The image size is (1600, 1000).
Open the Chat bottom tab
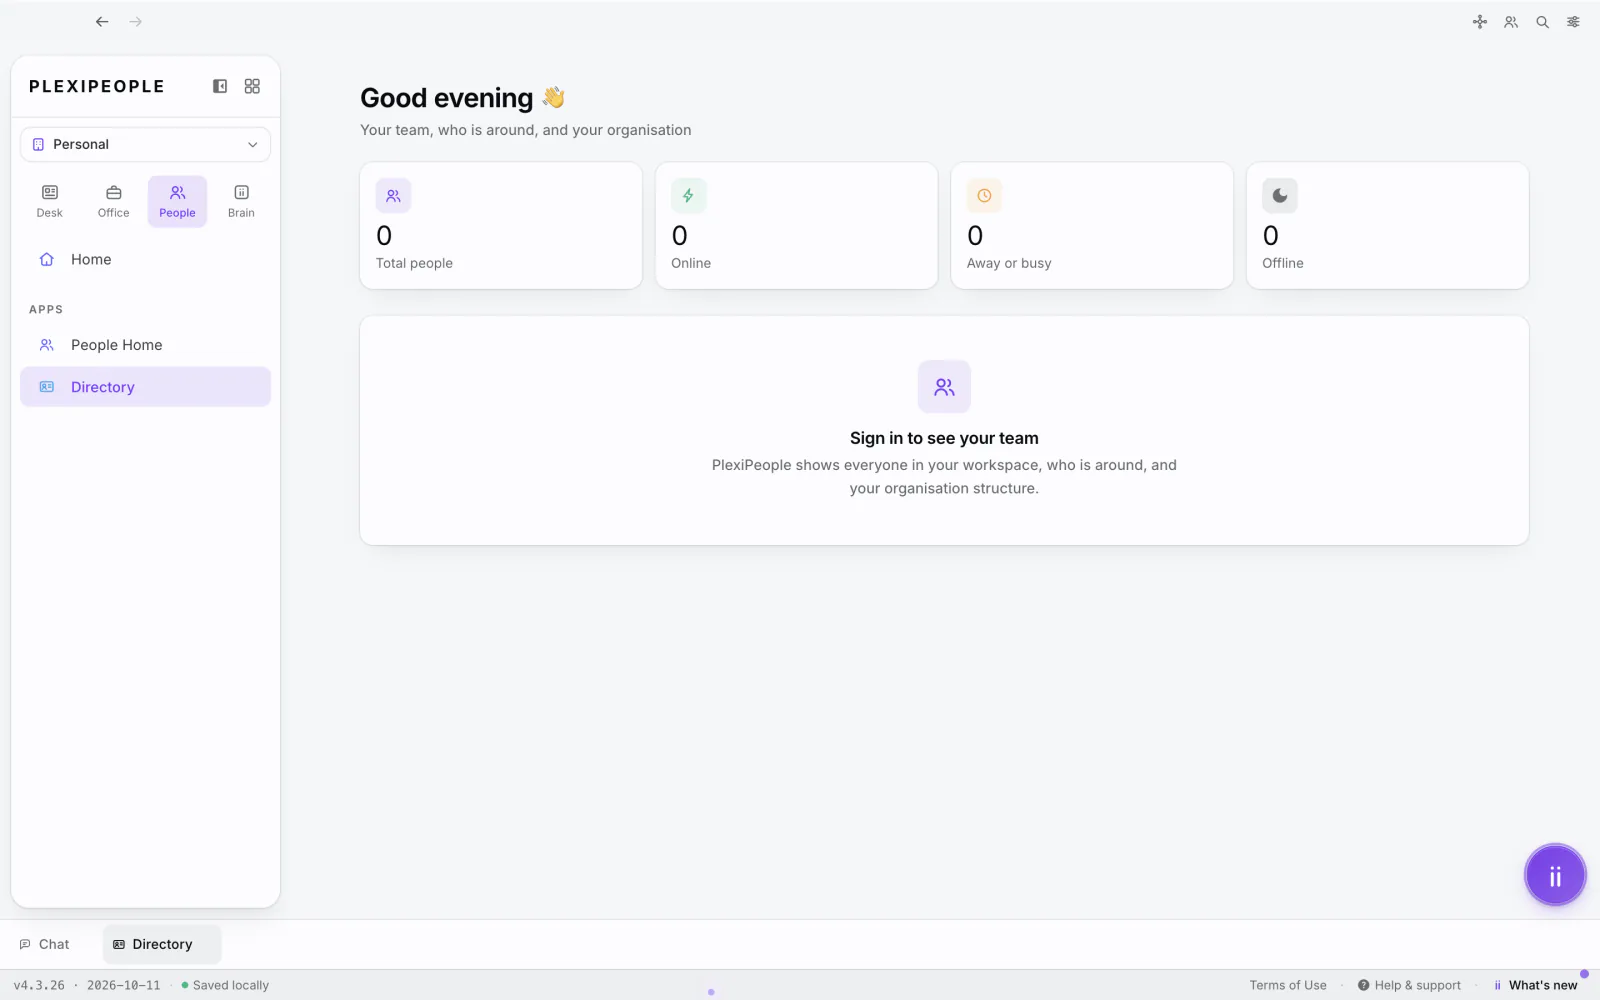click(45, 944)
